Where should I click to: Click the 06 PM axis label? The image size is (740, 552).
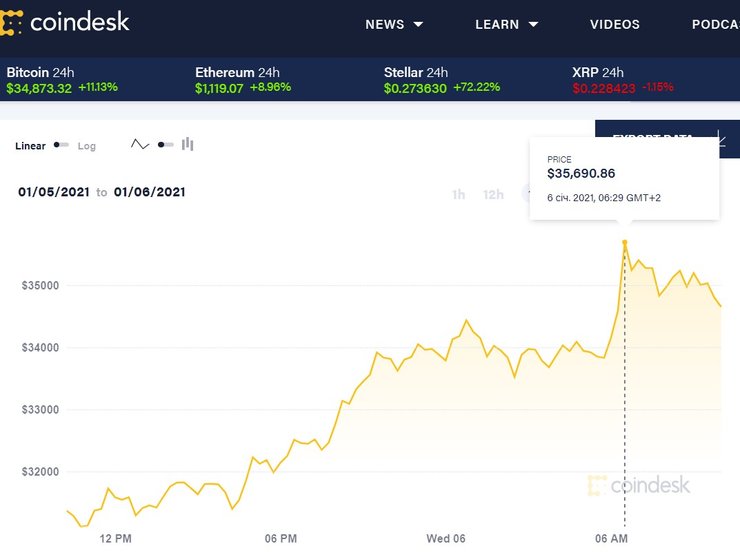[x=281, y=538]
